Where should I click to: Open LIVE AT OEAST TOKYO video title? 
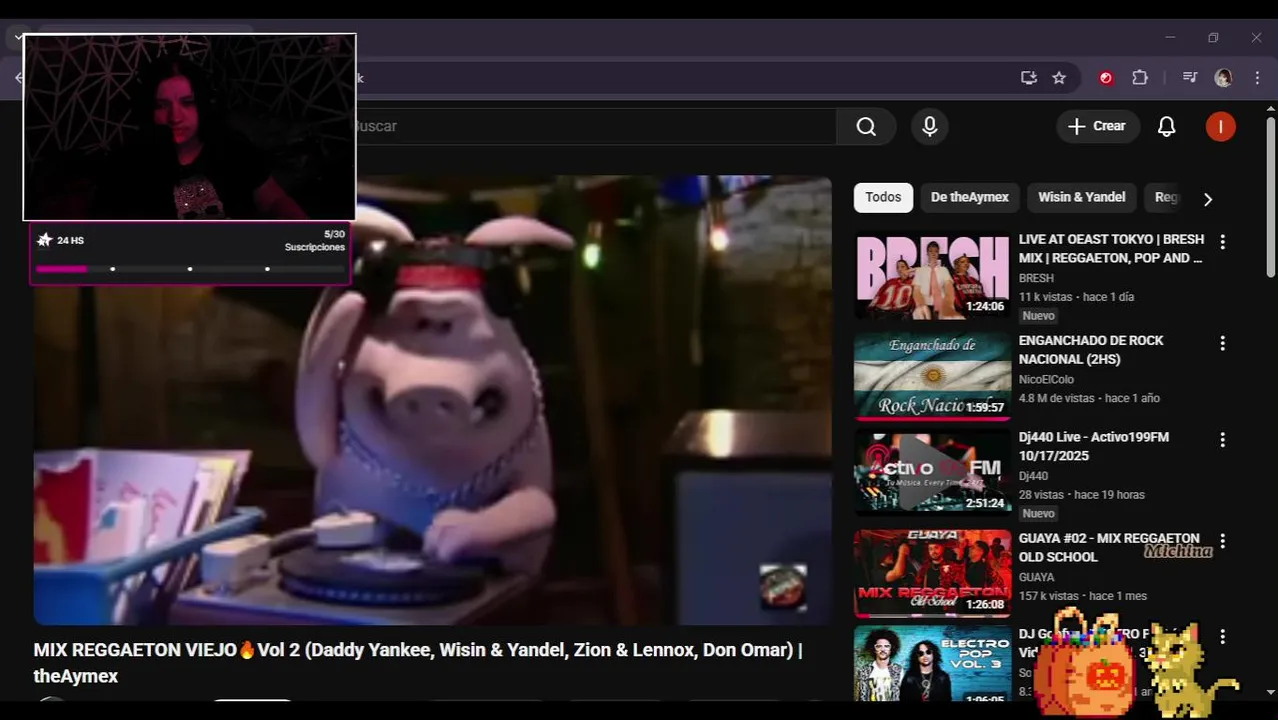(1111, 248)
